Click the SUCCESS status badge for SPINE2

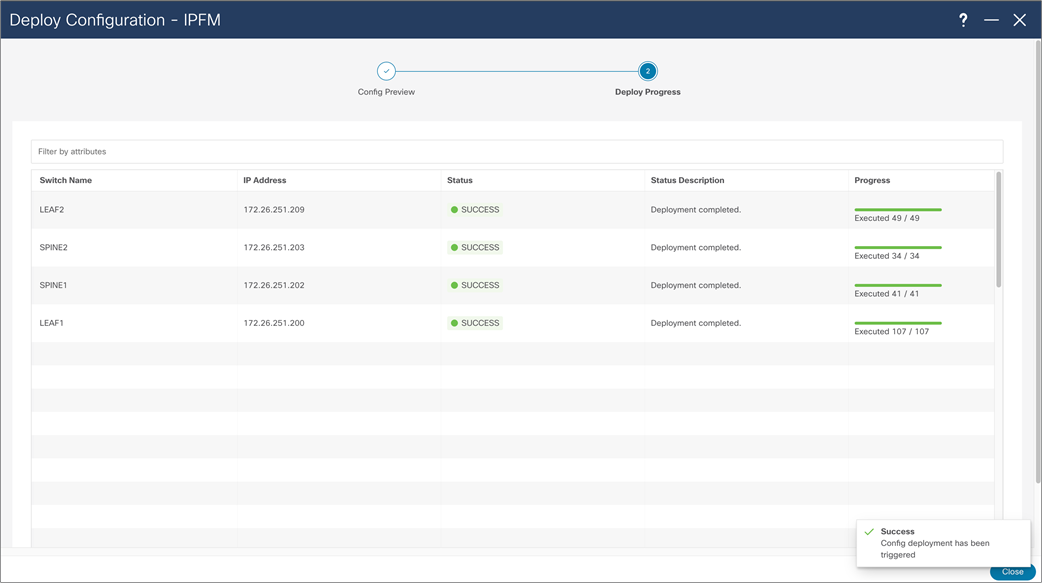coord(474,247)
